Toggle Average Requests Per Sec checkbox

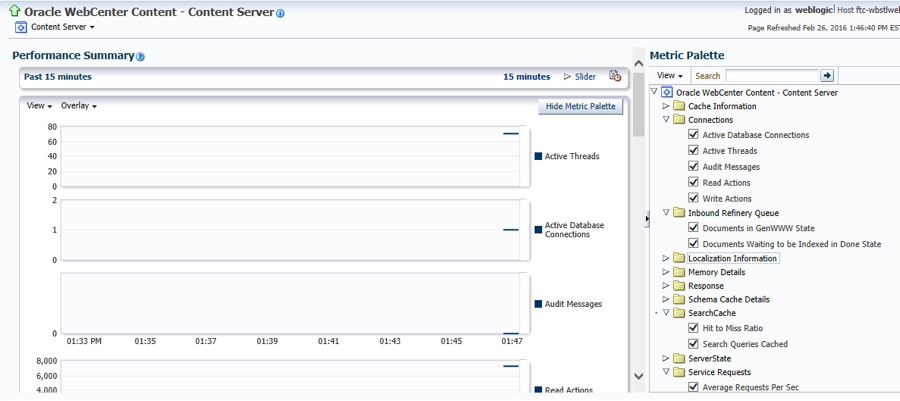click(x=693, y=387)
